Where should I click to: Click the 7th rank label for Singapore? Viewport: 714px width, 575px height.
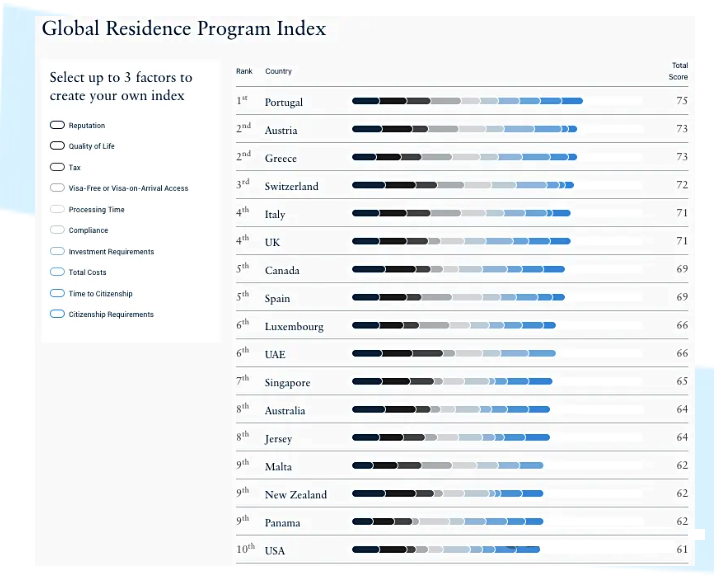[243, 380]
